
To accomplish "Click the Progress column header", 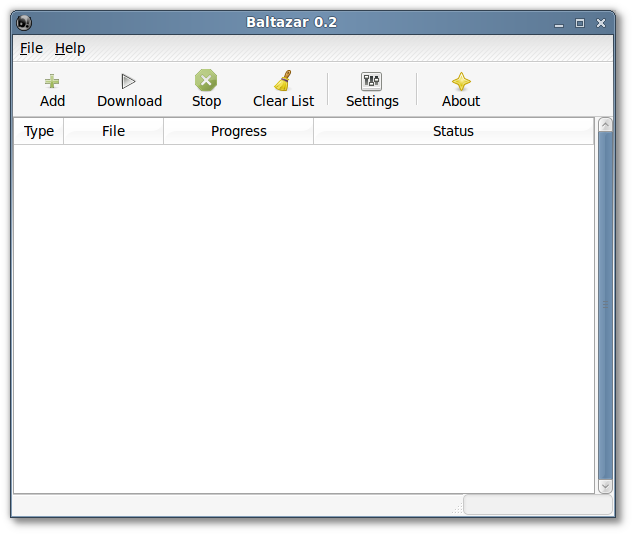I will (239, 131).
